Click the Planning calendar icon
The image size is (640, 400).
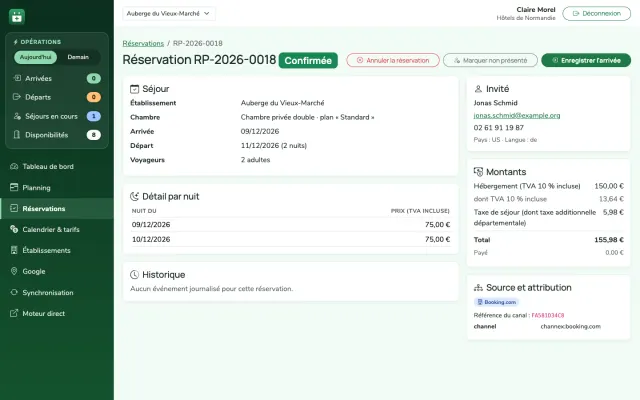[14, 187]
